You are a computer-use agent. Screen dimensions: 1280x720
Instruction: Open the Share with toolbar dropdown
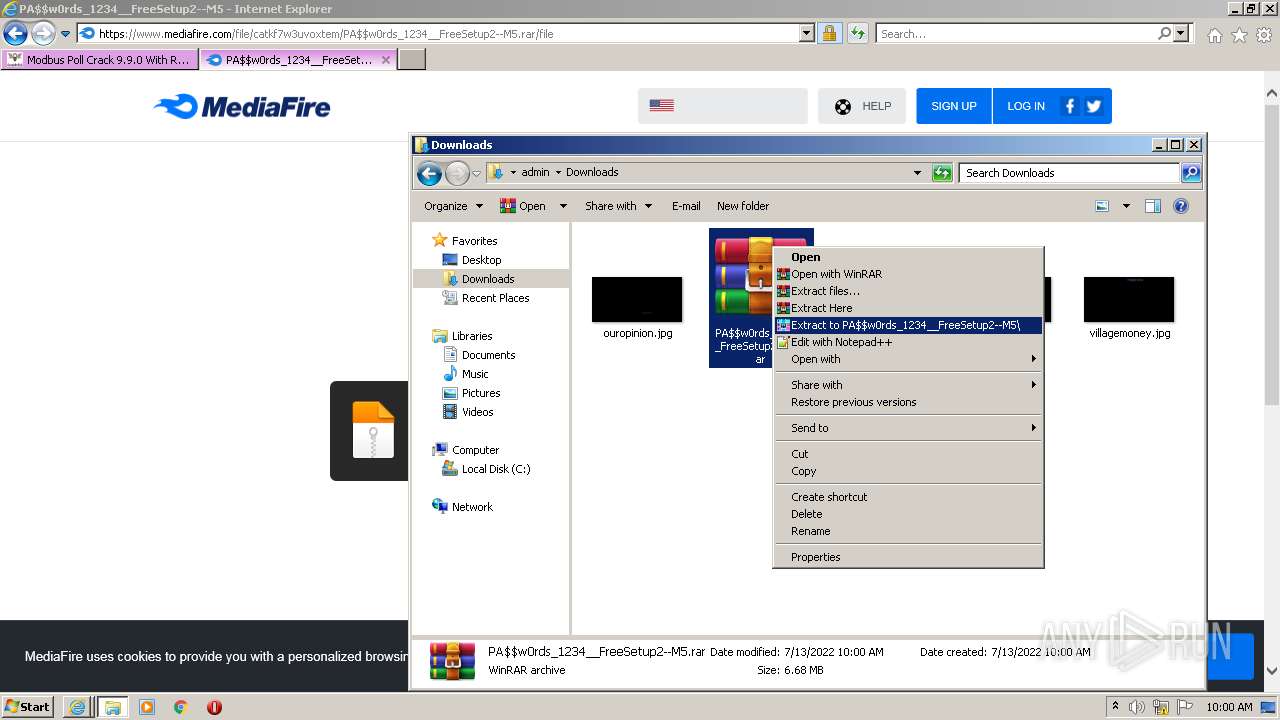coord(618,206)
